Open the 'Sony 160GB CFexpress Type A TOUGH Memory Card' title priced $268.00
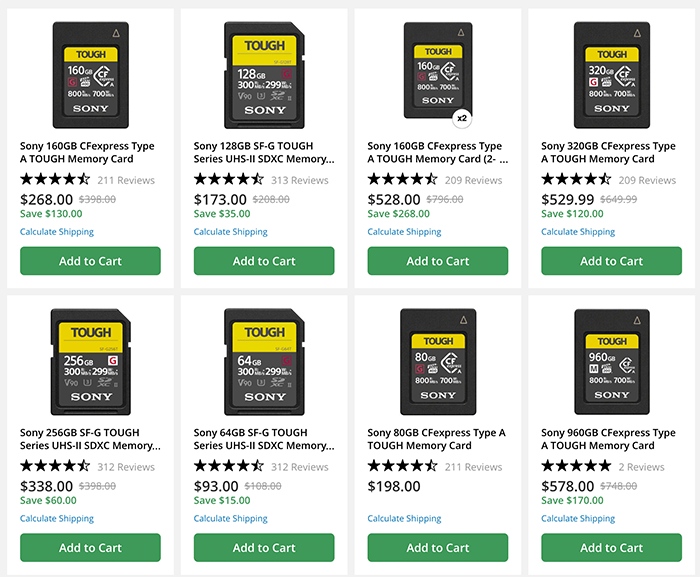 click(x=87, y=152)
